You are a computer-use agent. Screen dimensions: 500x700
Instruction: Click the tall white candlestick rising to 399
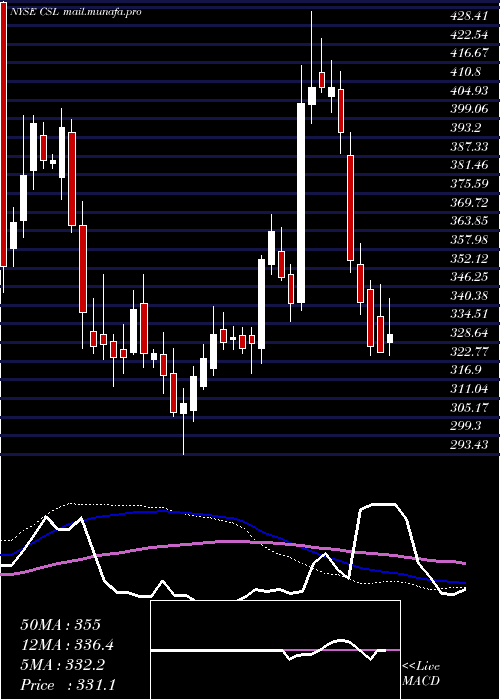(301, 203)
